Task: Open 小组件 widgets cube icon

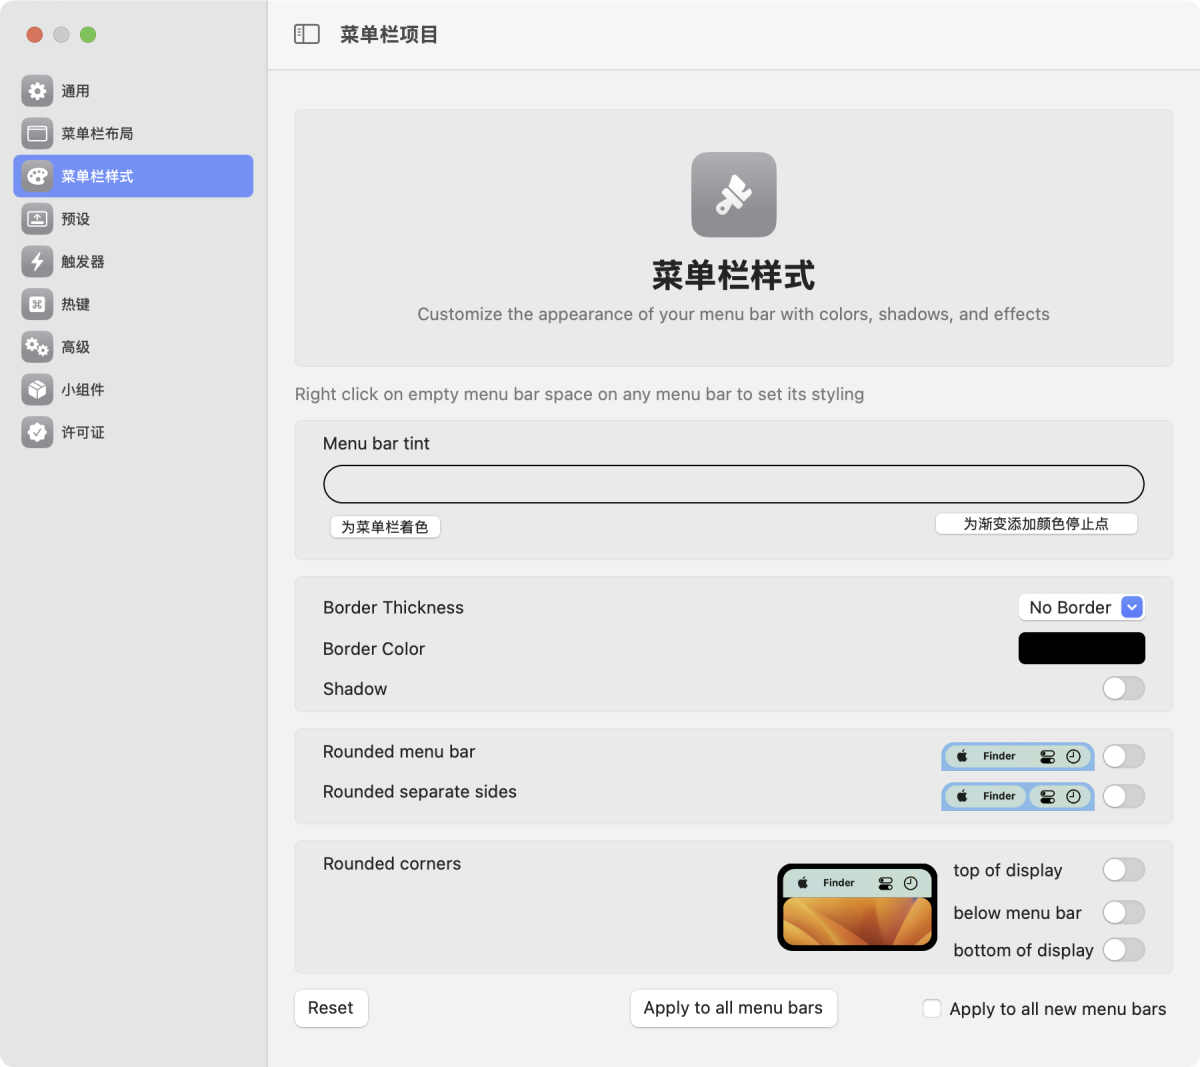Action: tap(37, 390)
